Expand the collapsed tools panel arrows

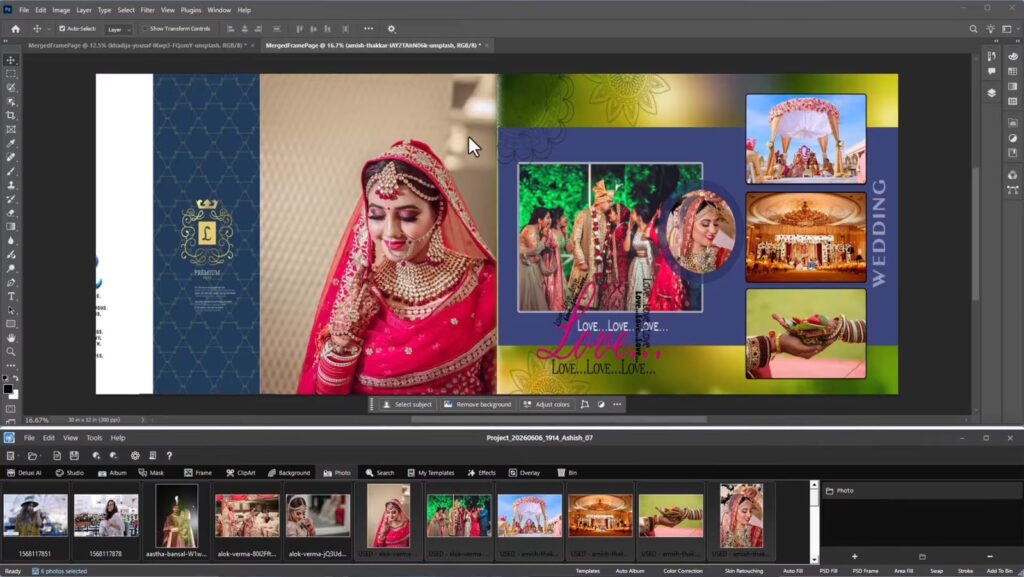tap(6, 41)
